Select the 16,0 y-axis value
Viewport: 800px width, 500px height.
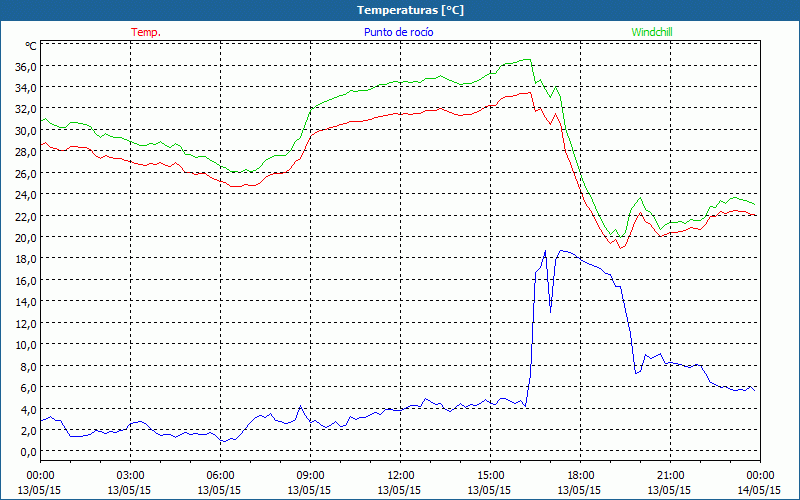tap(26, 281)
